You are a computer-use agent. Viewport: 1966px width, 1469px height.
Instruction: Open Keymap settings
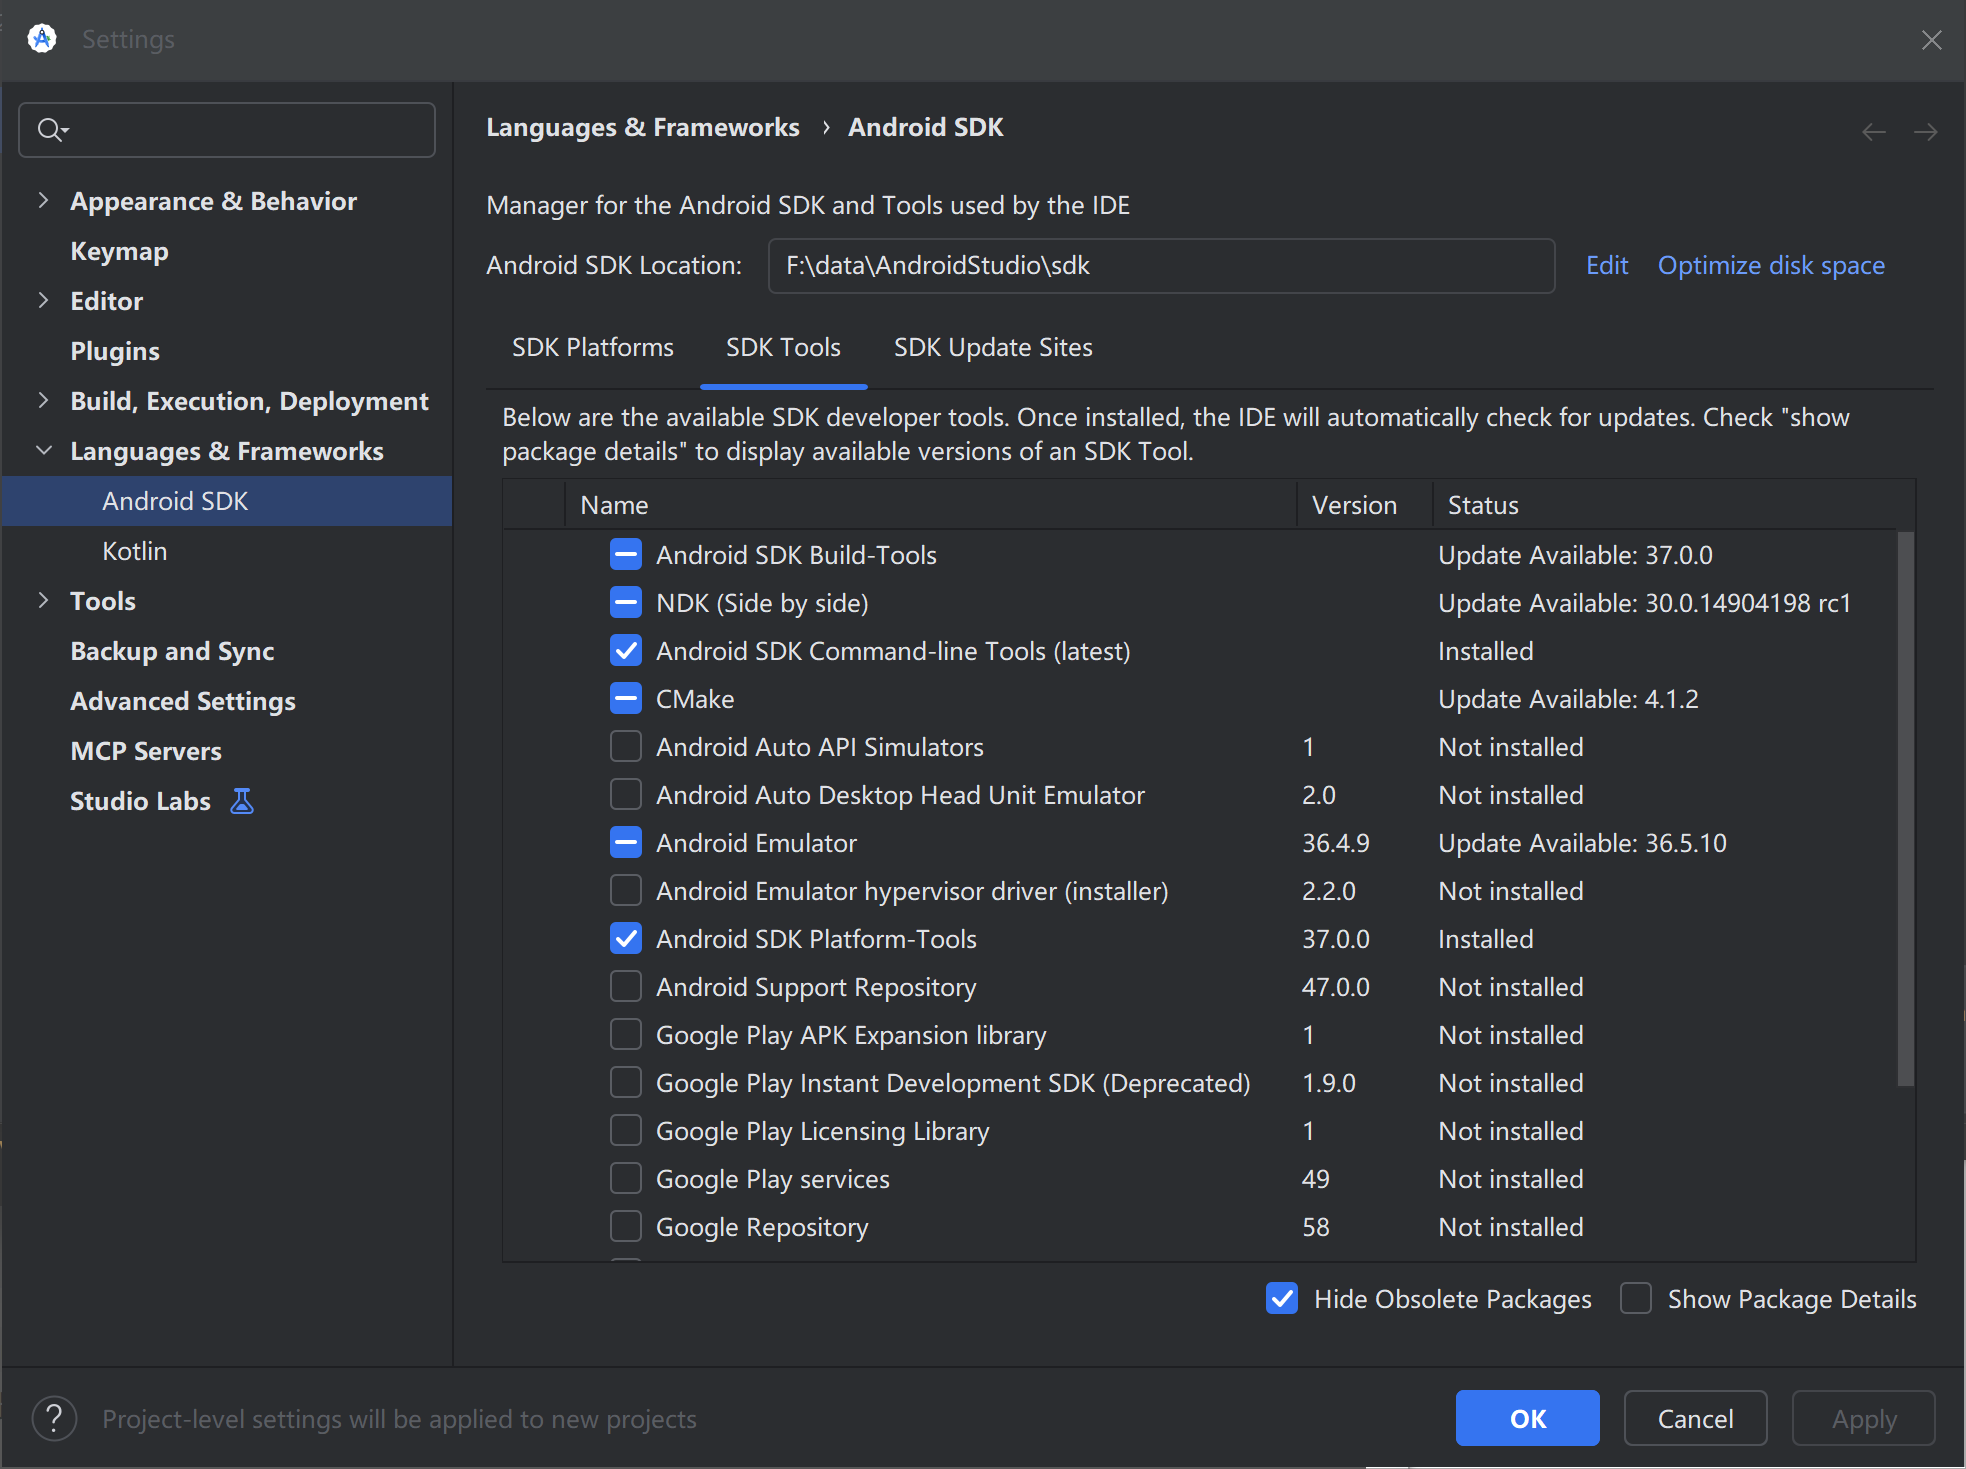pos(119,251)
